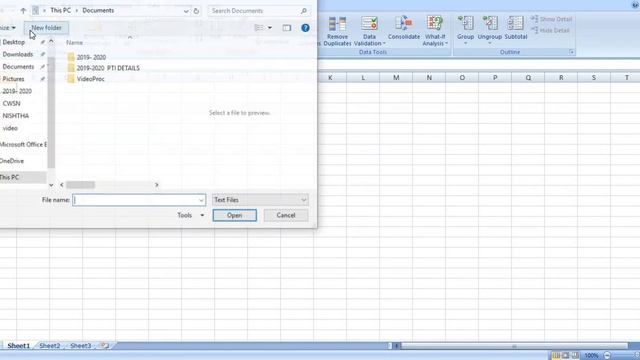Select column P header
This screenshot has width=640, height=360.
point(495,78)
